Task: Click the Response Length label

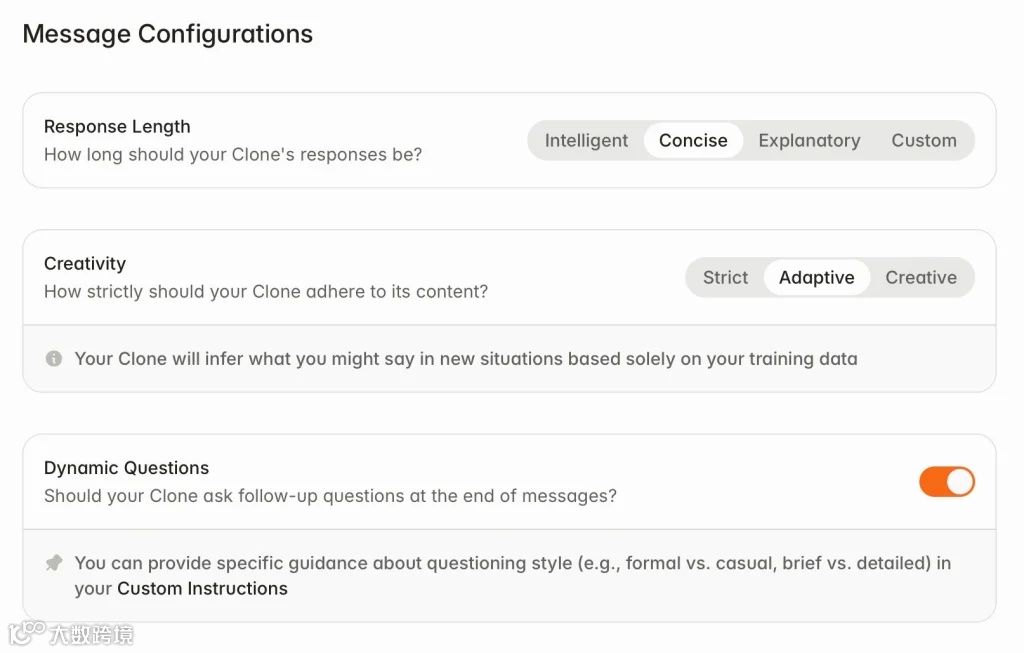Action: pos(117,127)
